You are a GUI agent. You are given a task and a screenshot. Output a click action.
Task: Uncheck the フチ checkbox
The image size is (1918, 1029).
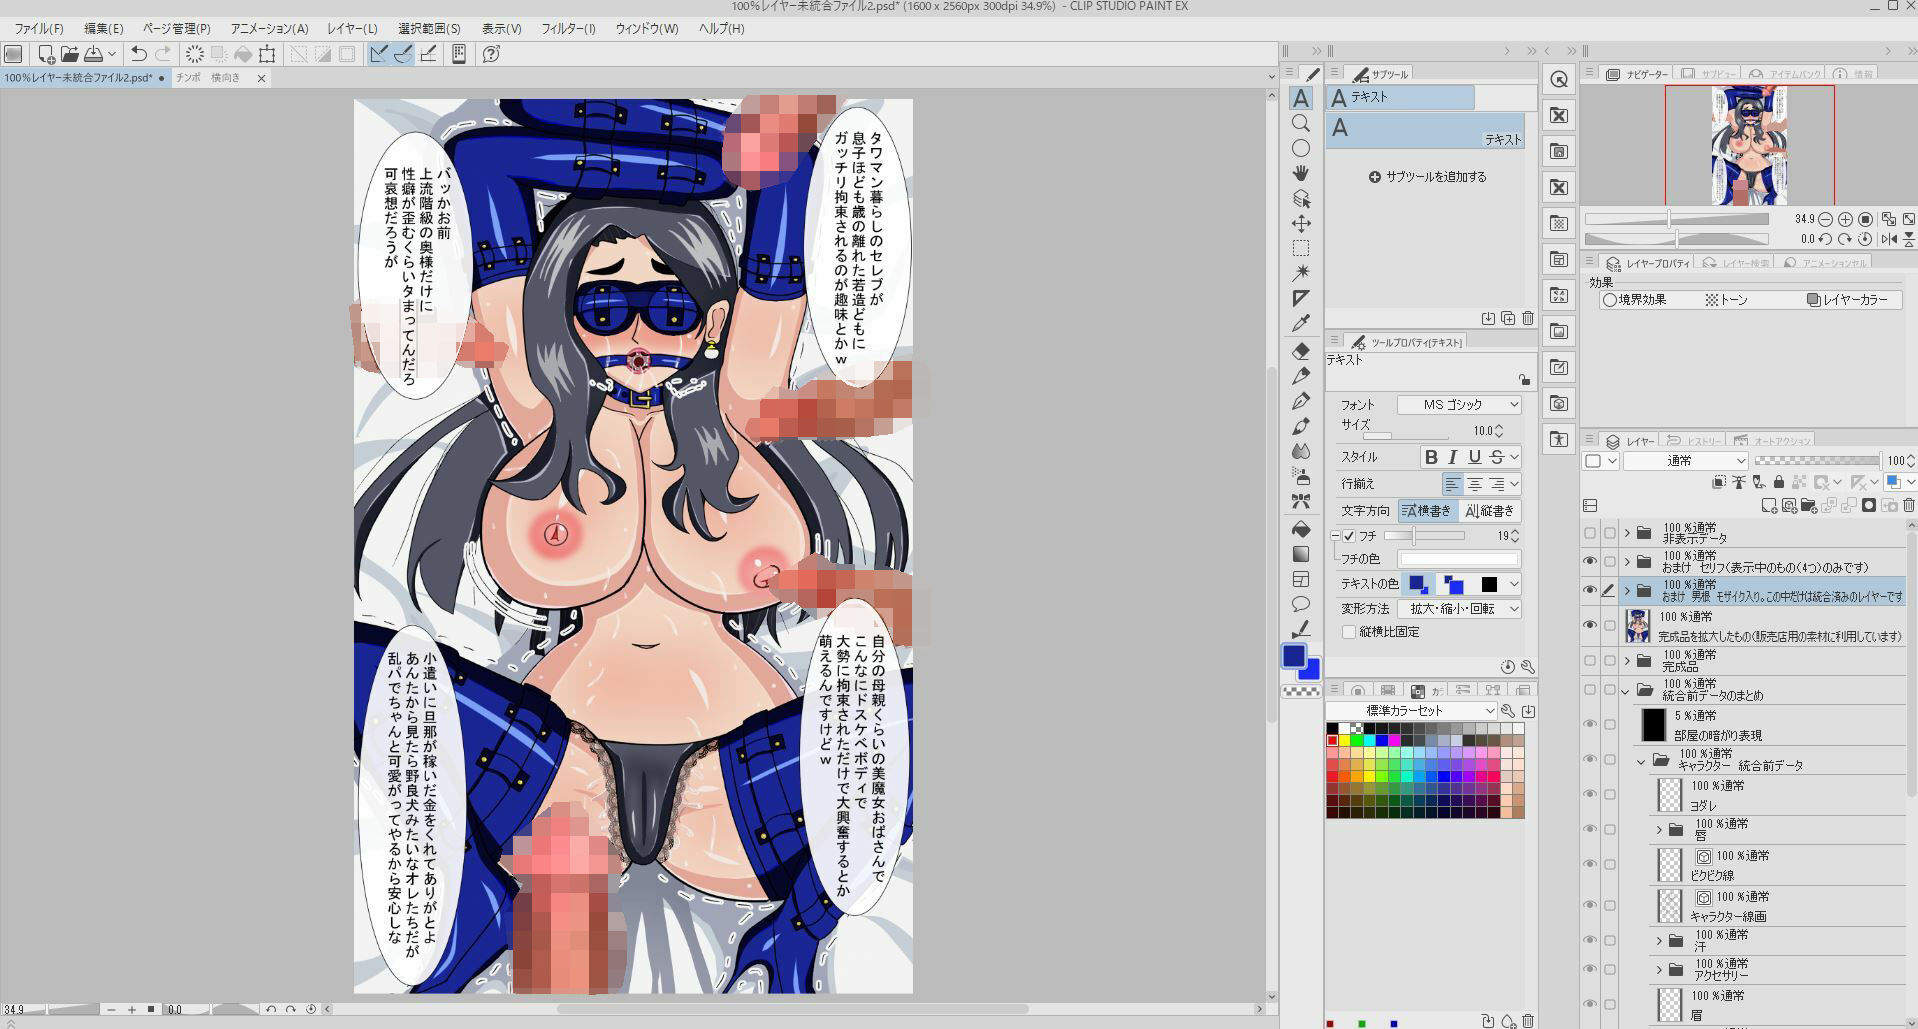pos(1349,536)
